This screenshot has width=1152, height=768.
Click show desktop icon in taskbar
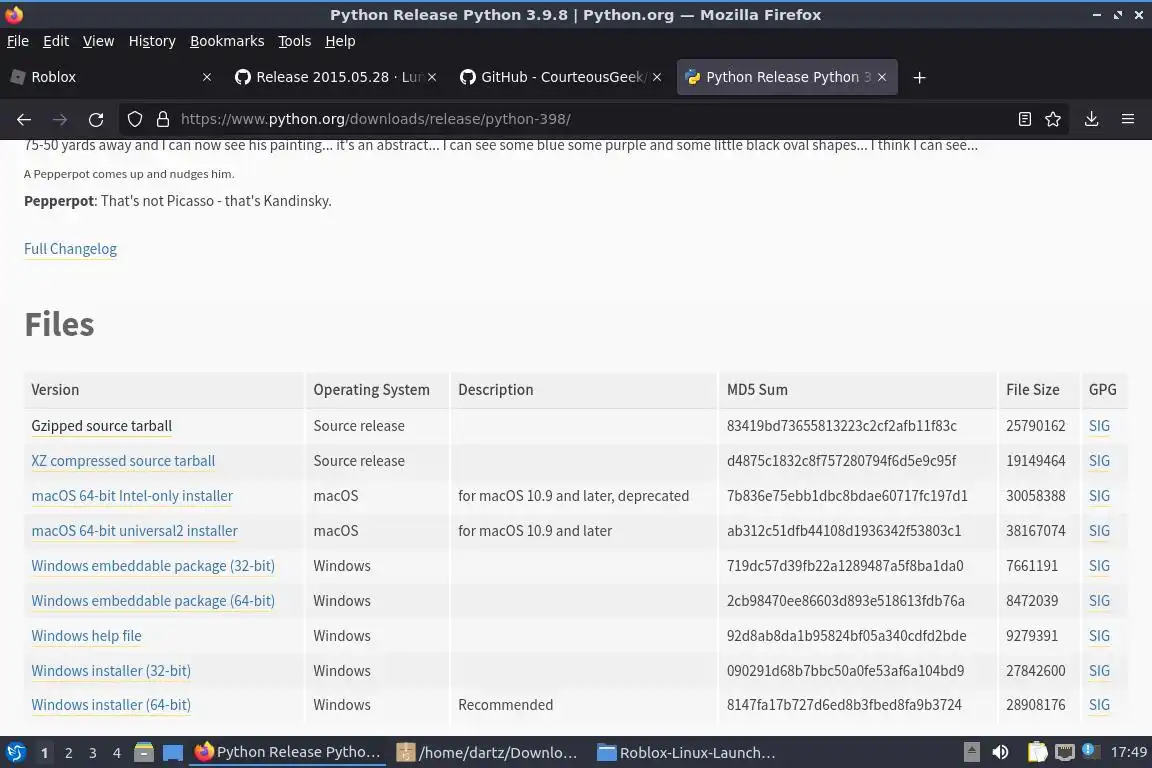tap(173, 753)
